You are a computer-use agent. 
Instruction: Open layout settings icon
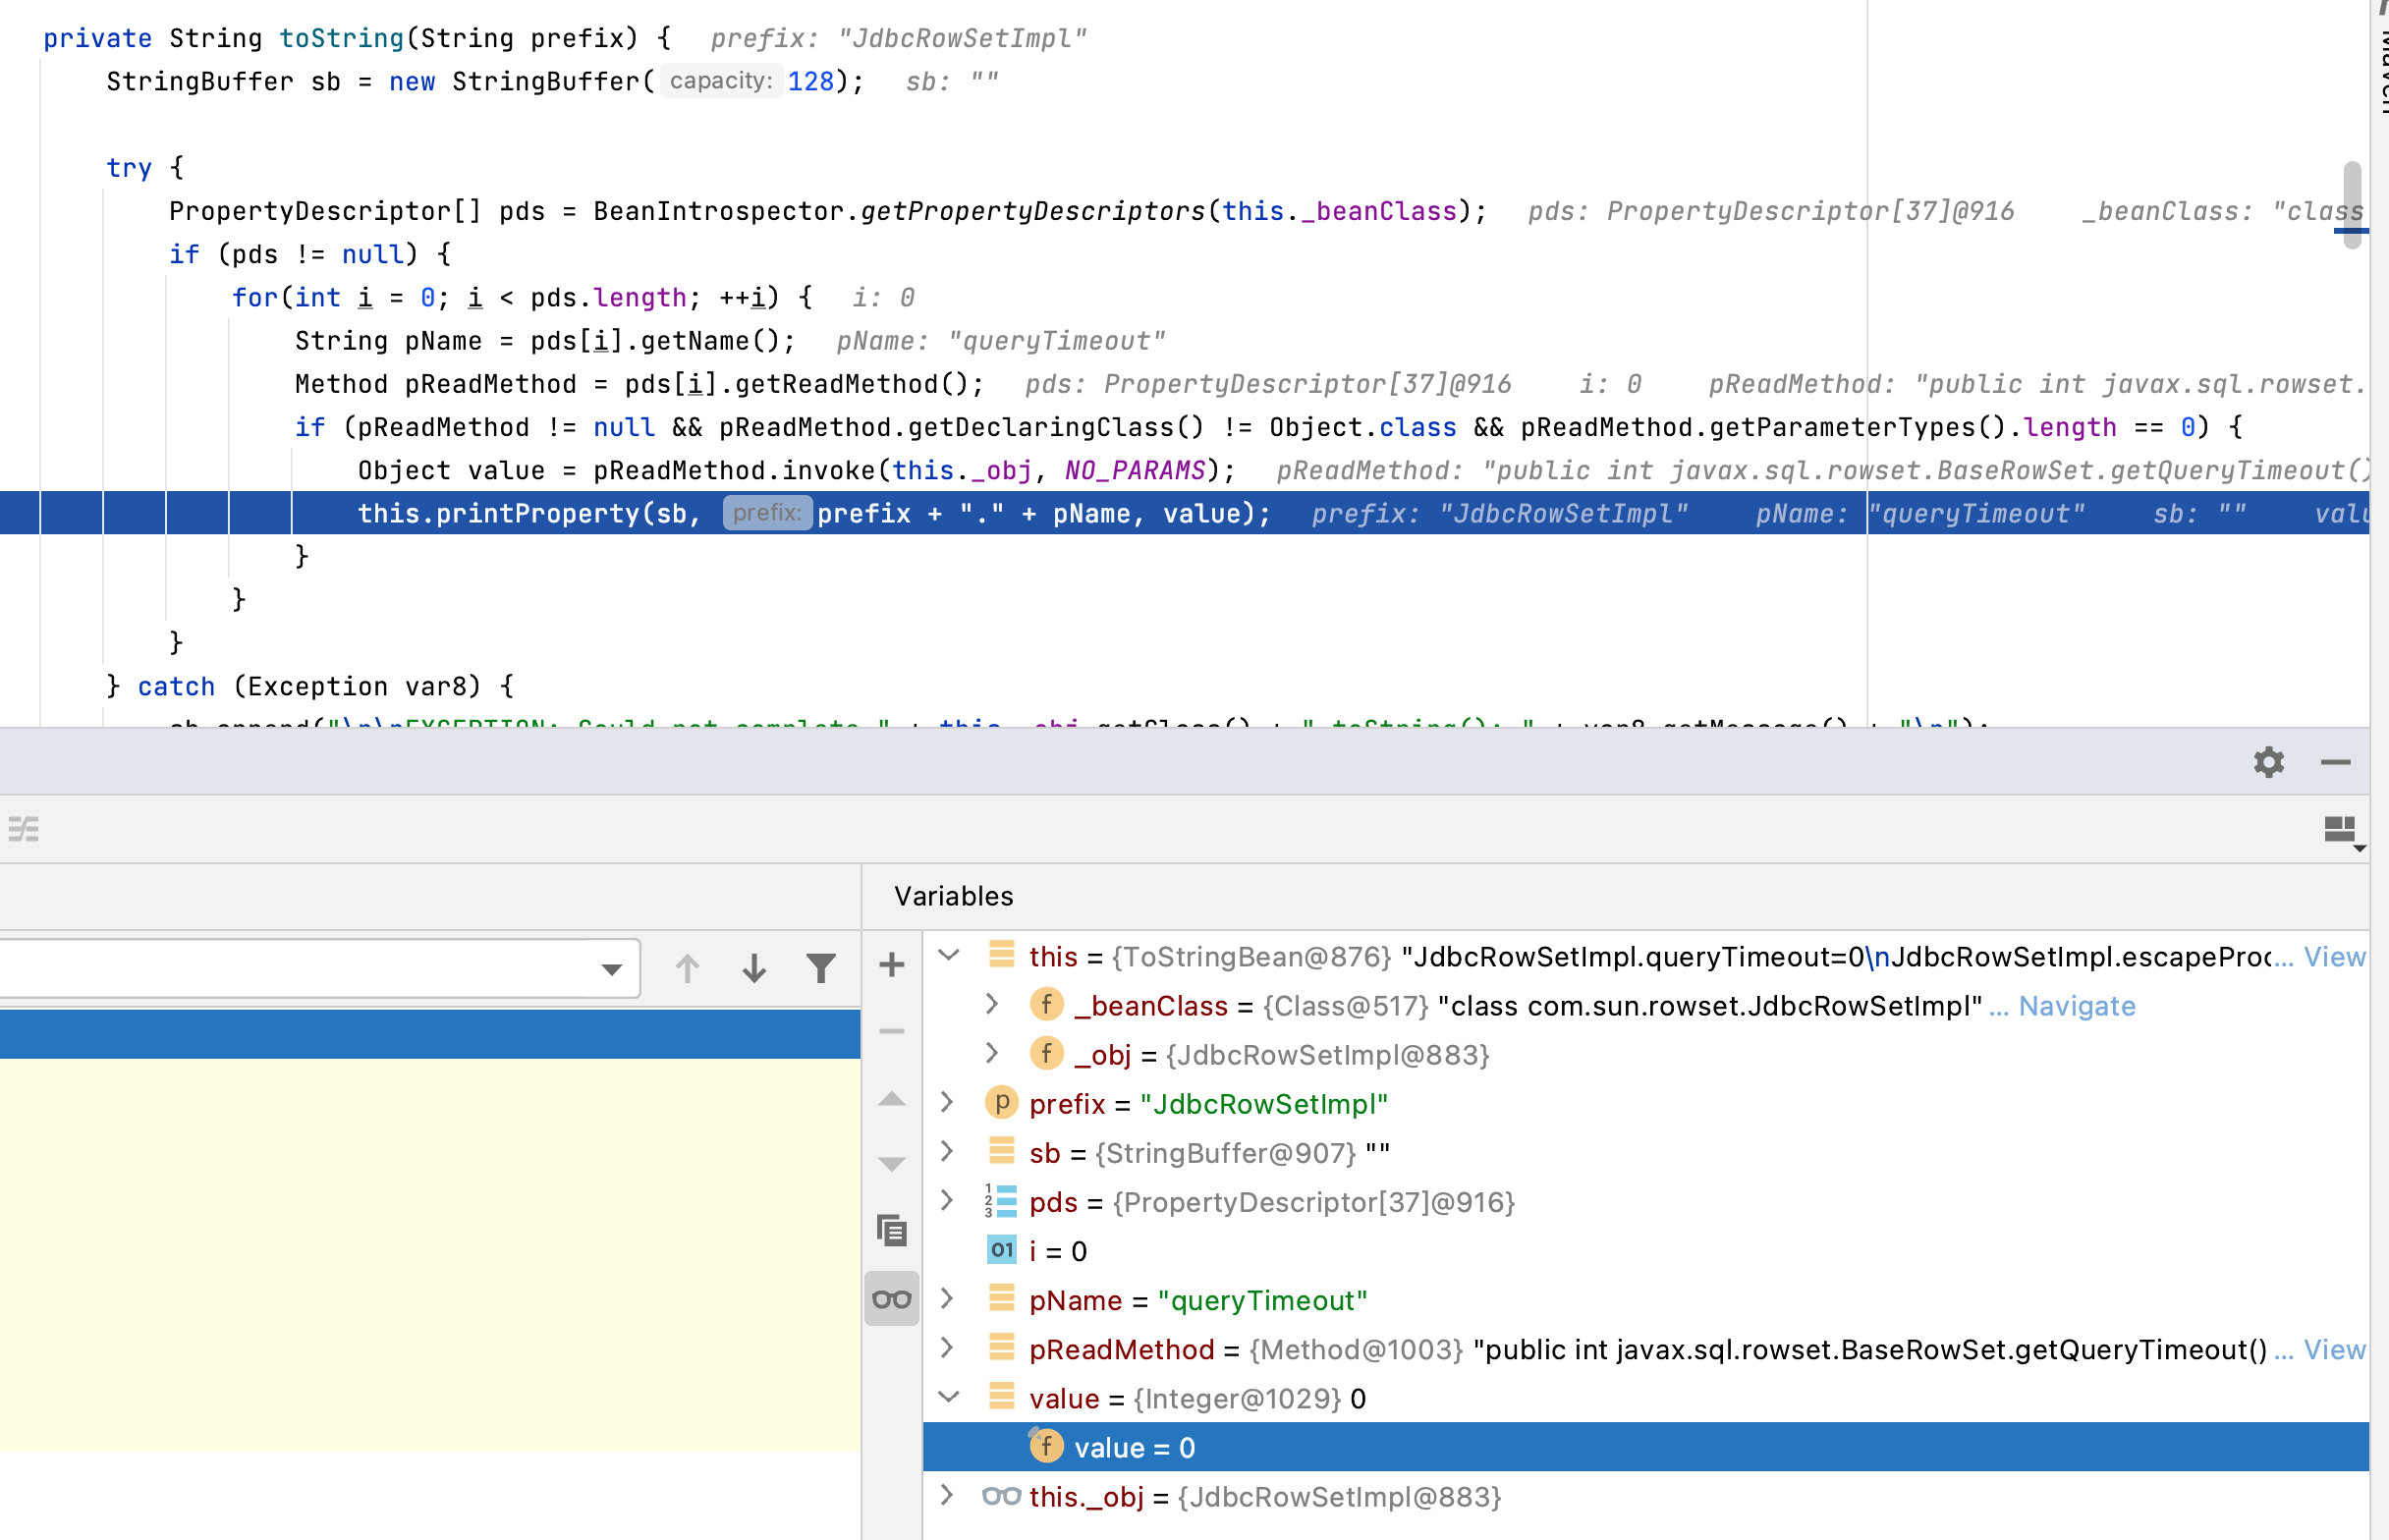(2342, 829)
